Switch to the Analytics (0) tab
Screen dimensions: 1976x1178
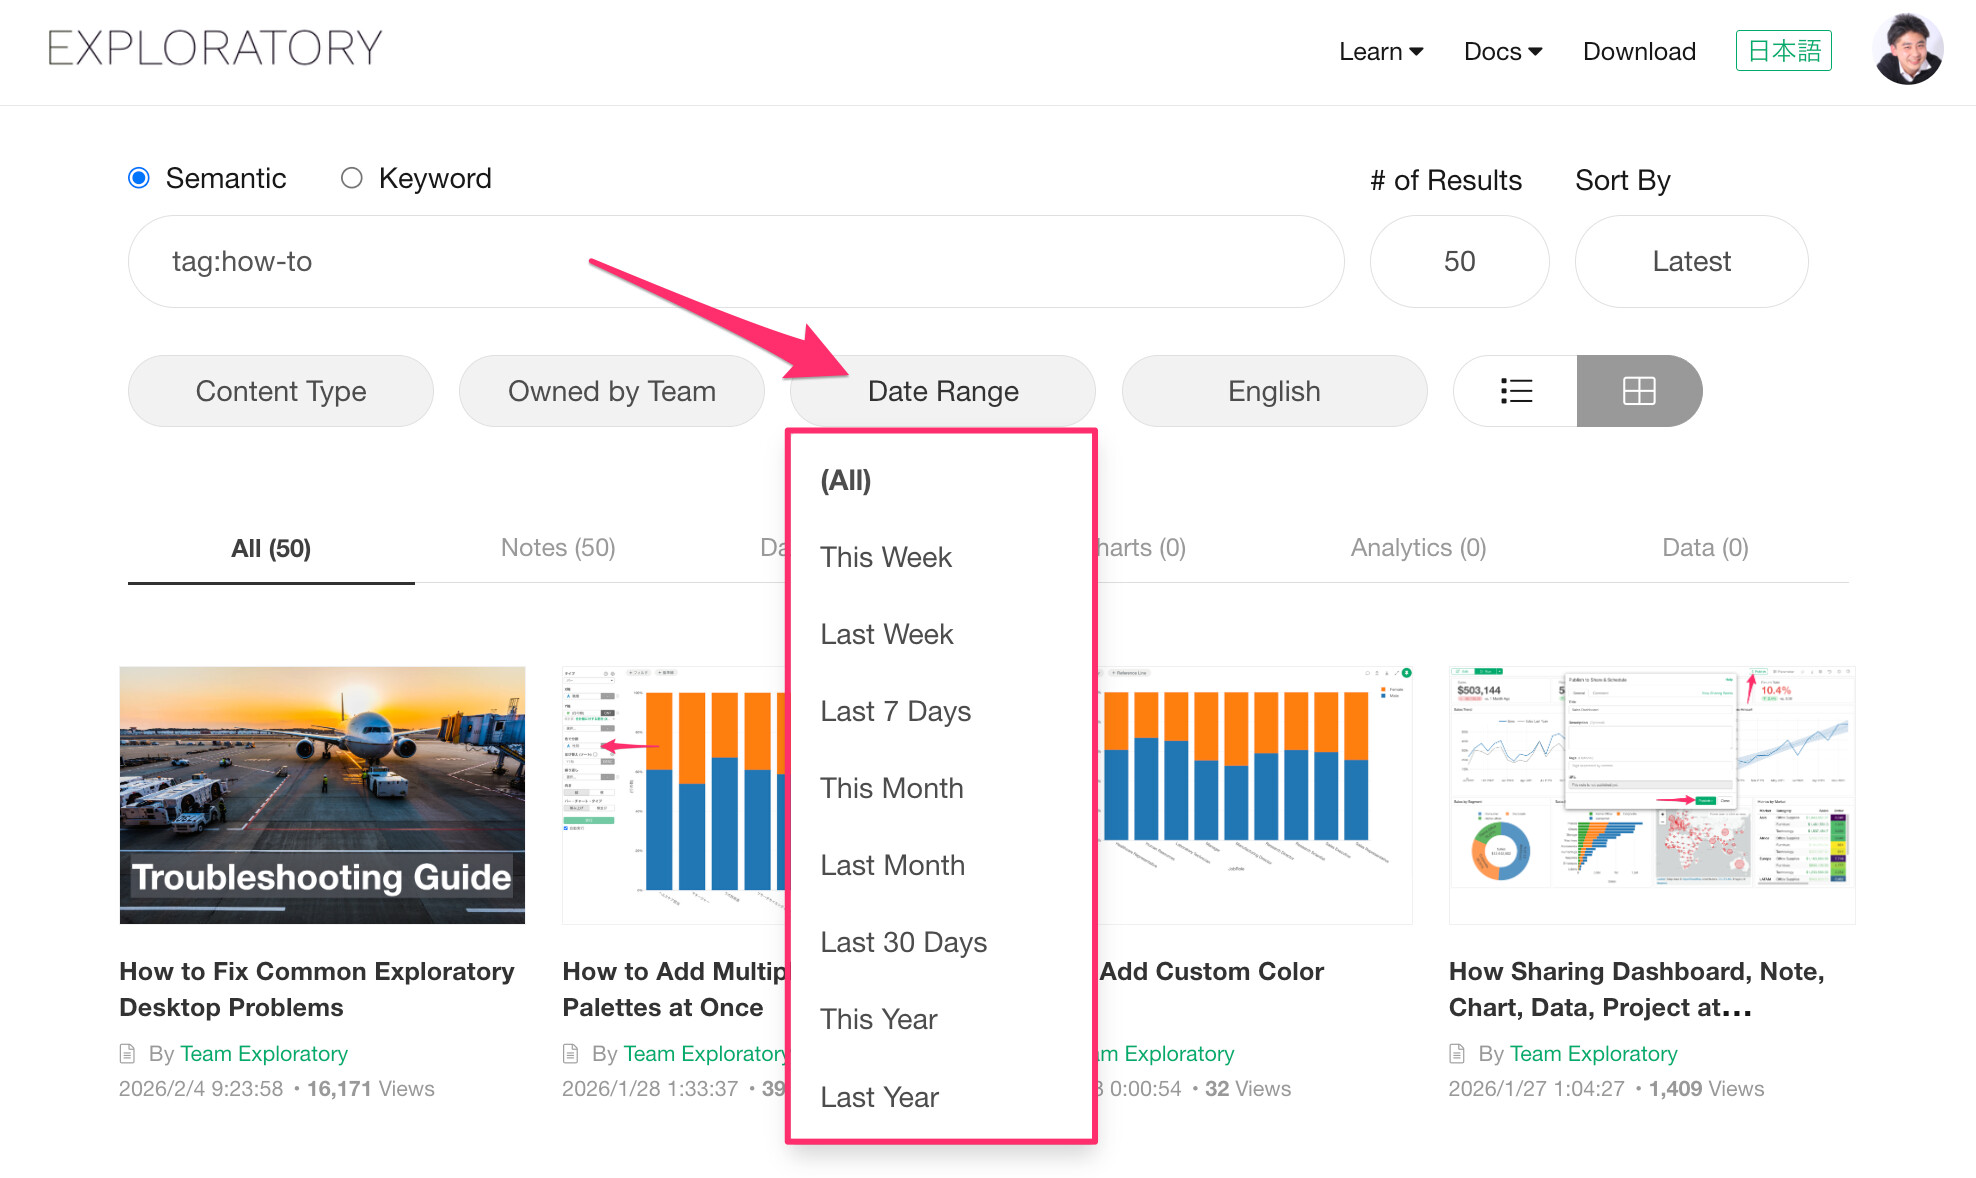pyautogui.click(x=1418, y=548)
